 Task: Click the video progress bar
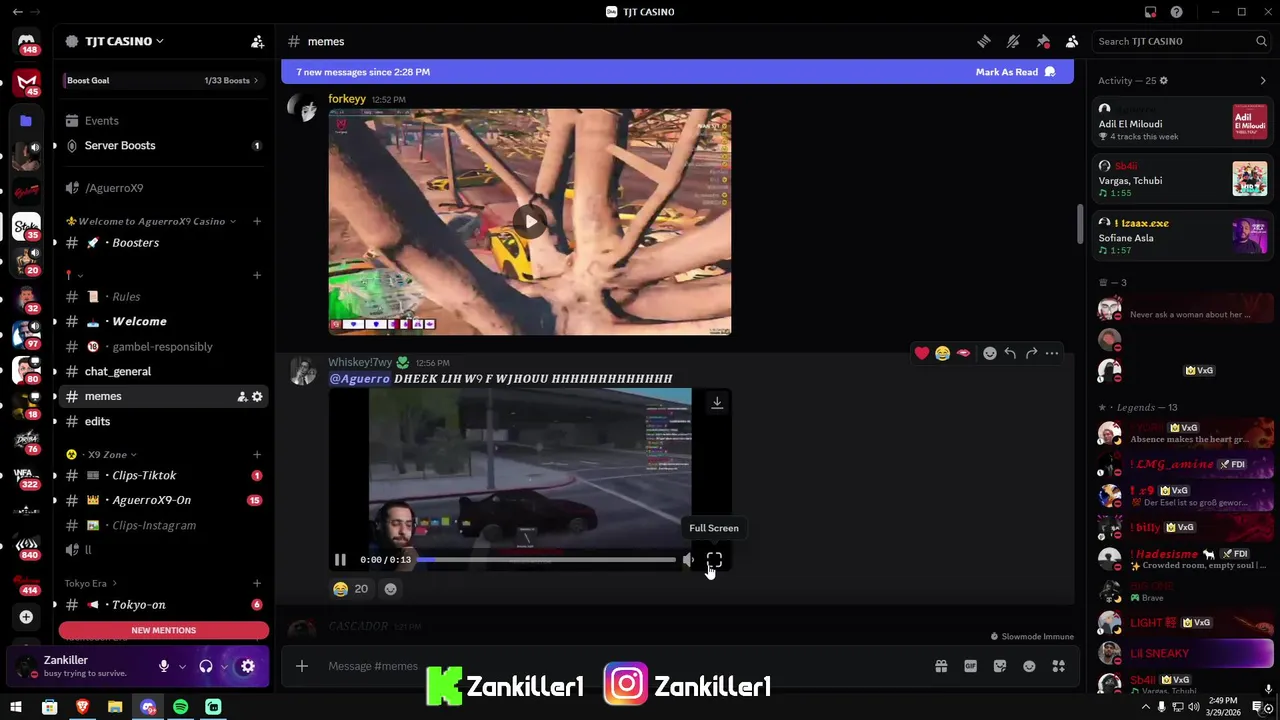coord(546,560)
